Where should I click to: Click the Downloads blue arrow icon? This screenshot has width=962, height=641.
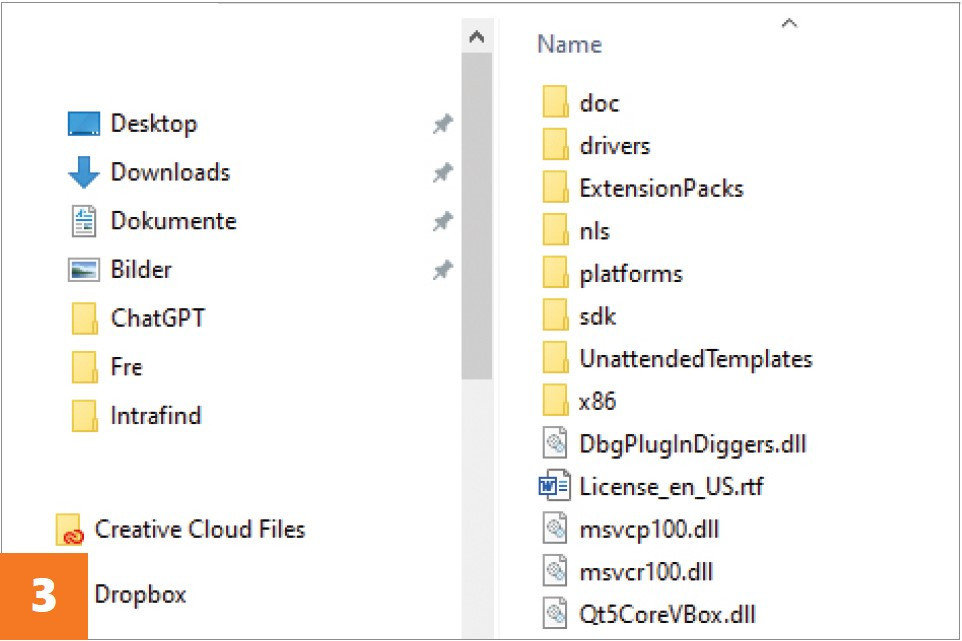[x=83, y=172]
